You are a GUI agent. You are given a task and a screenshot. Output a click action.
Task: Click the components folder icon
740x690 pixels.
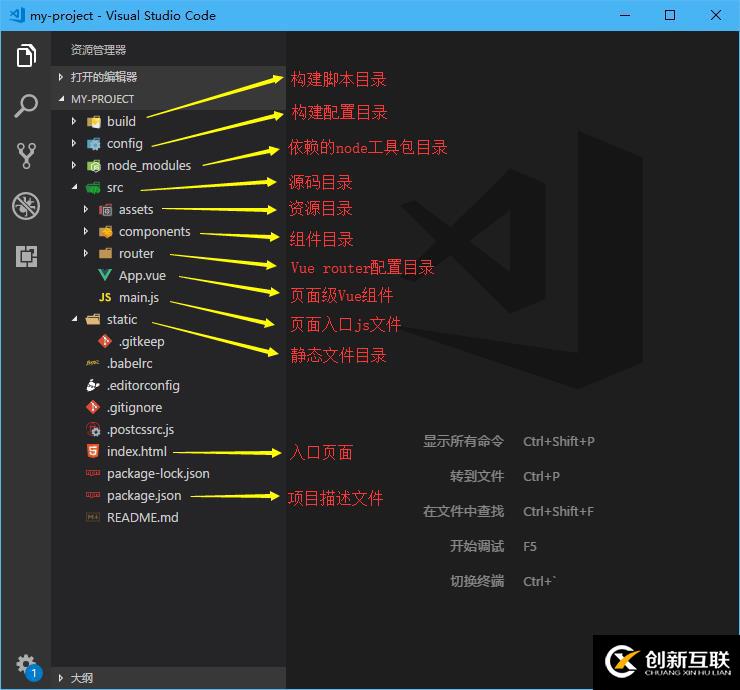tap(106, 232)
